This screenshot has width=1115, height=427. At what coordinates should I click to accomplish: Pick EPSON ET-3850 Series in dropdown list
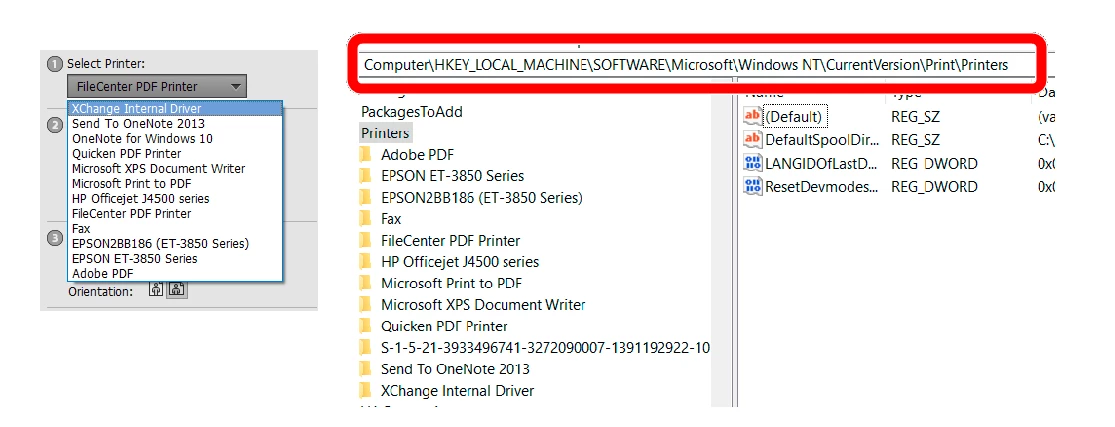click(x=176, y=258)
